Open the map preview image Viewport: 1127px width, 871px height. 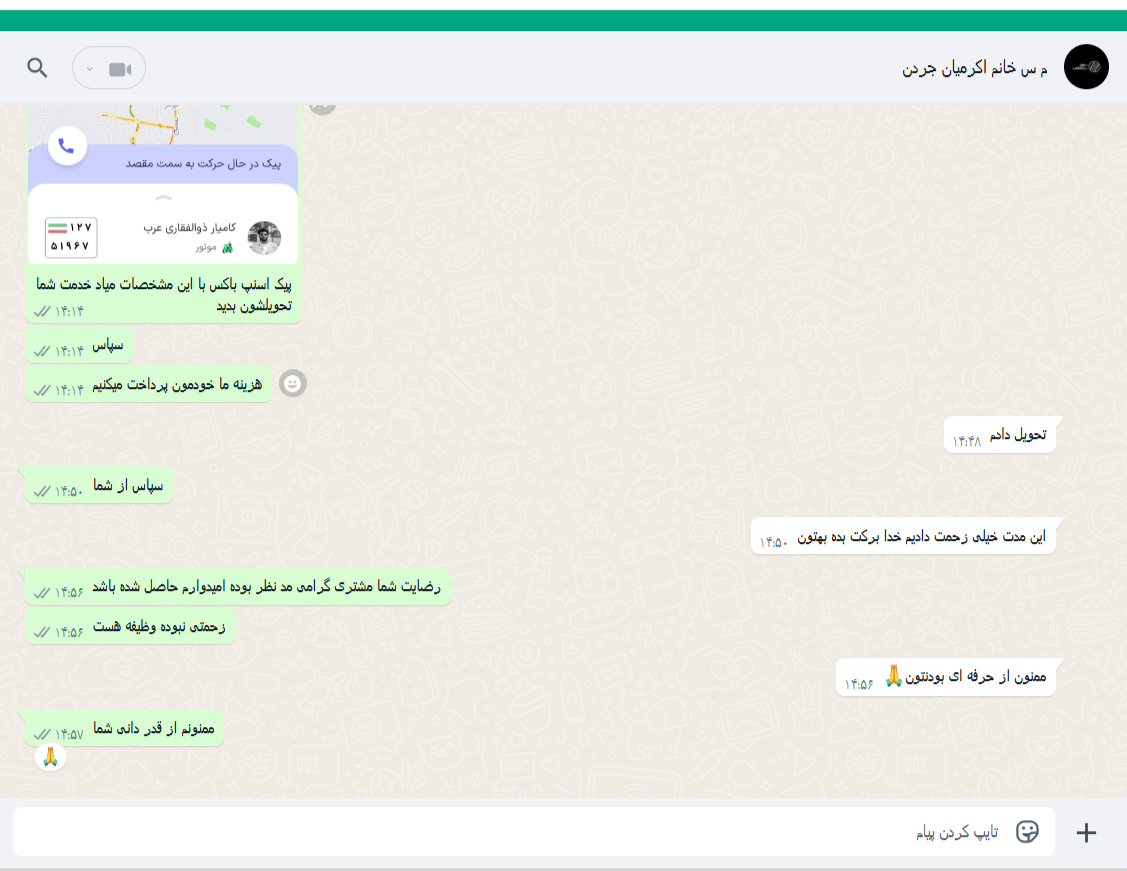(x=163, y=124)
